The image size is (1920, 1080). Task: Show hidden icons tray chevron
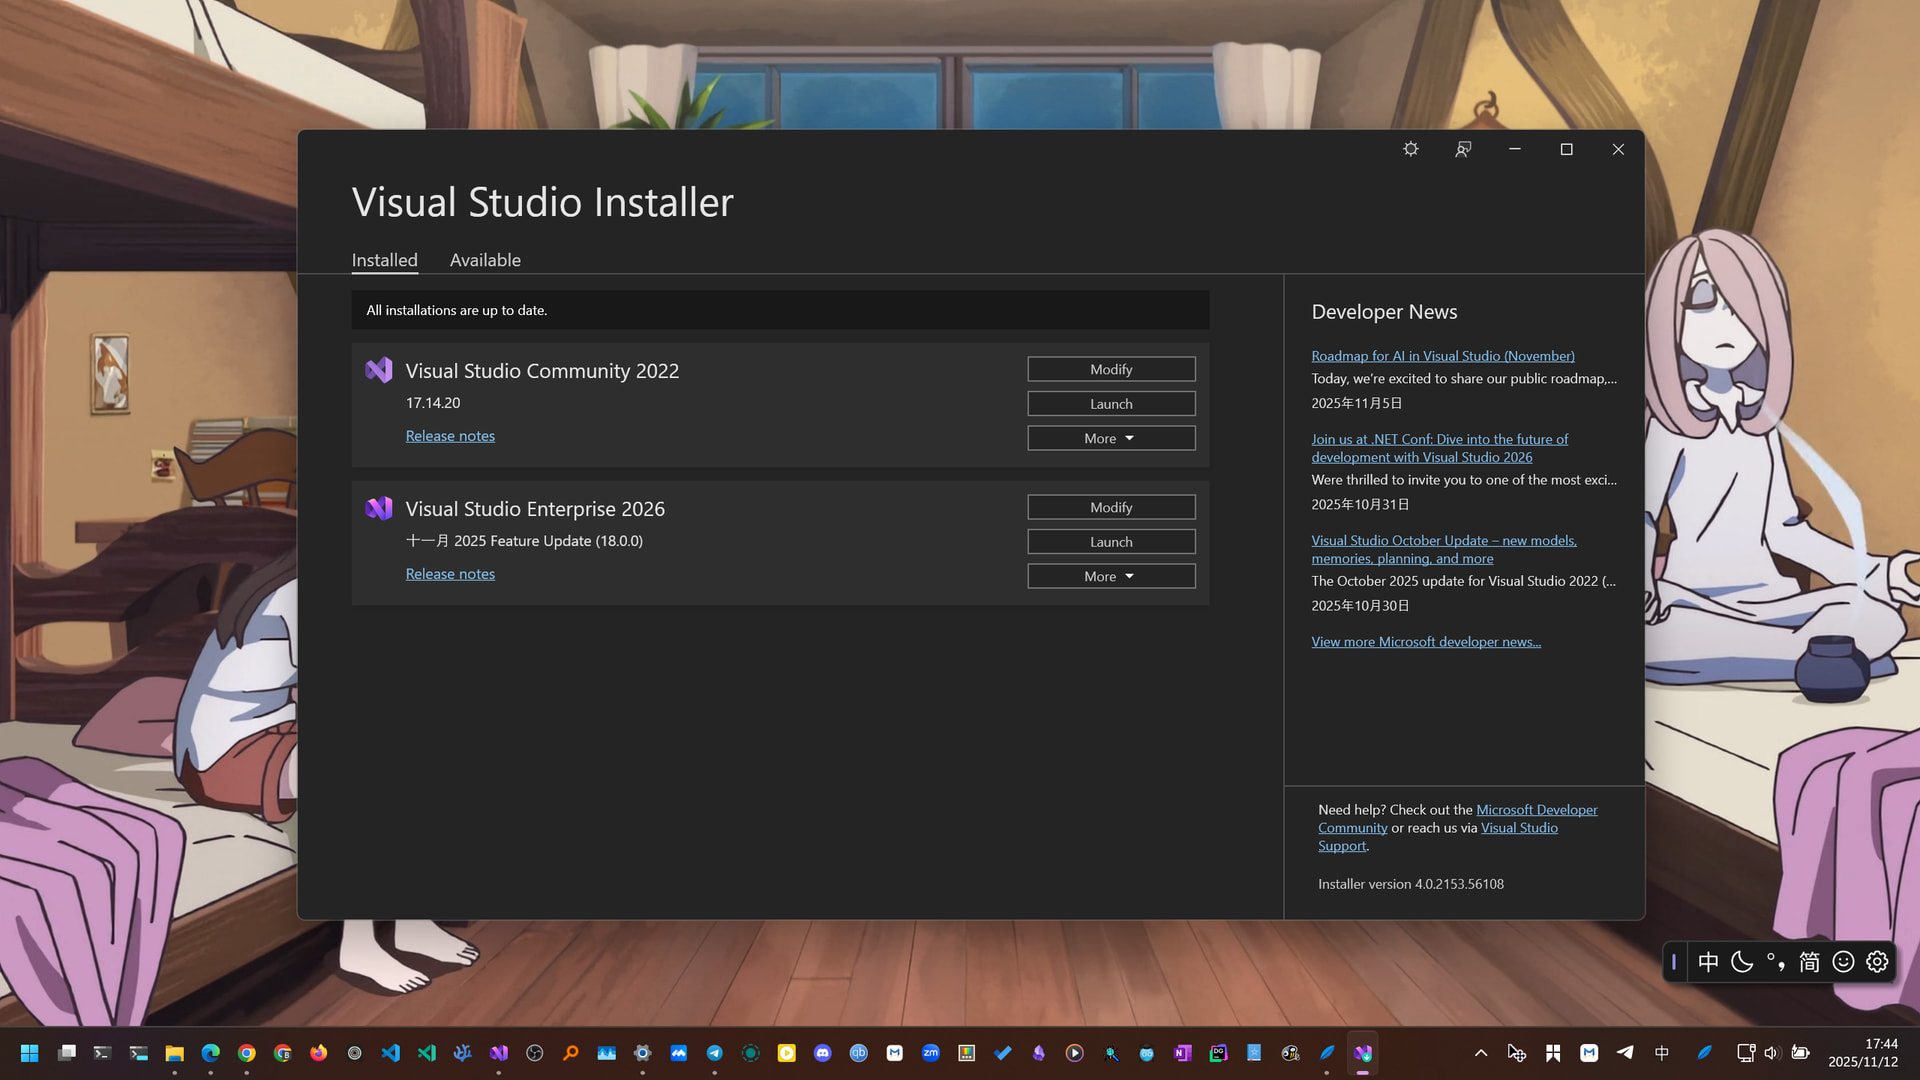point(1481,1052)
